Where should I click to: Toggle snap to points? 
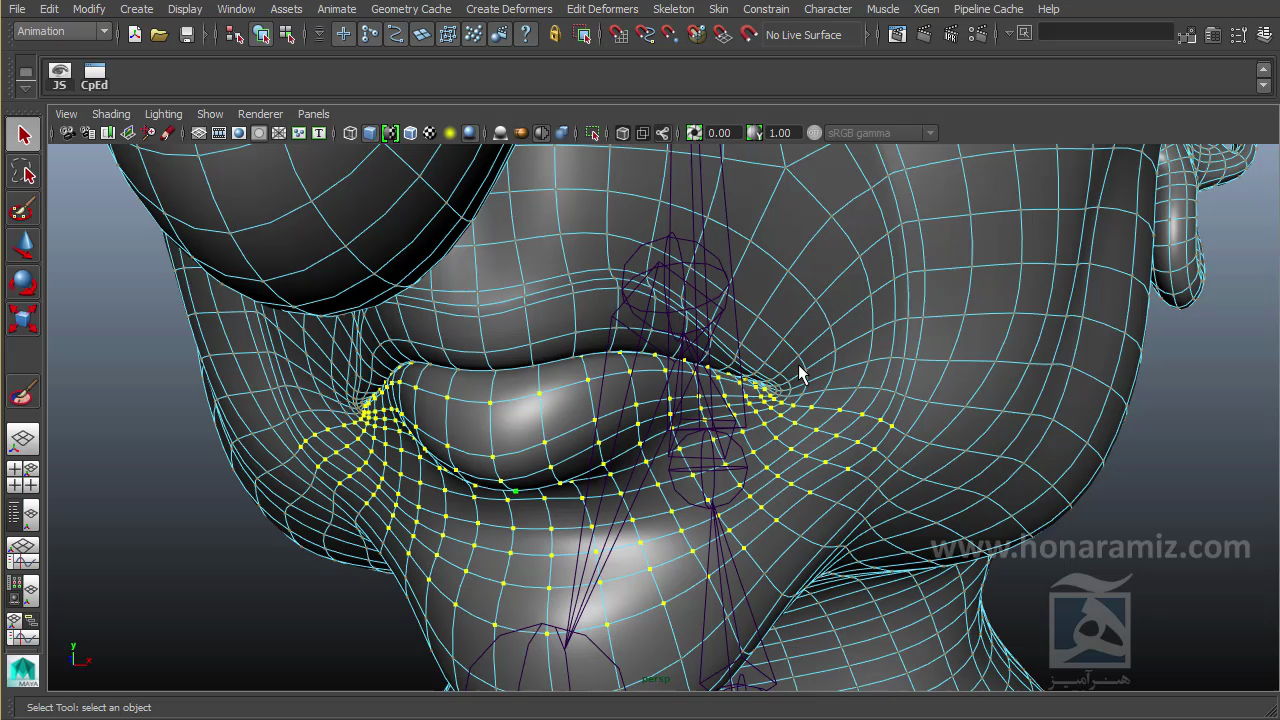coord(670,35)
